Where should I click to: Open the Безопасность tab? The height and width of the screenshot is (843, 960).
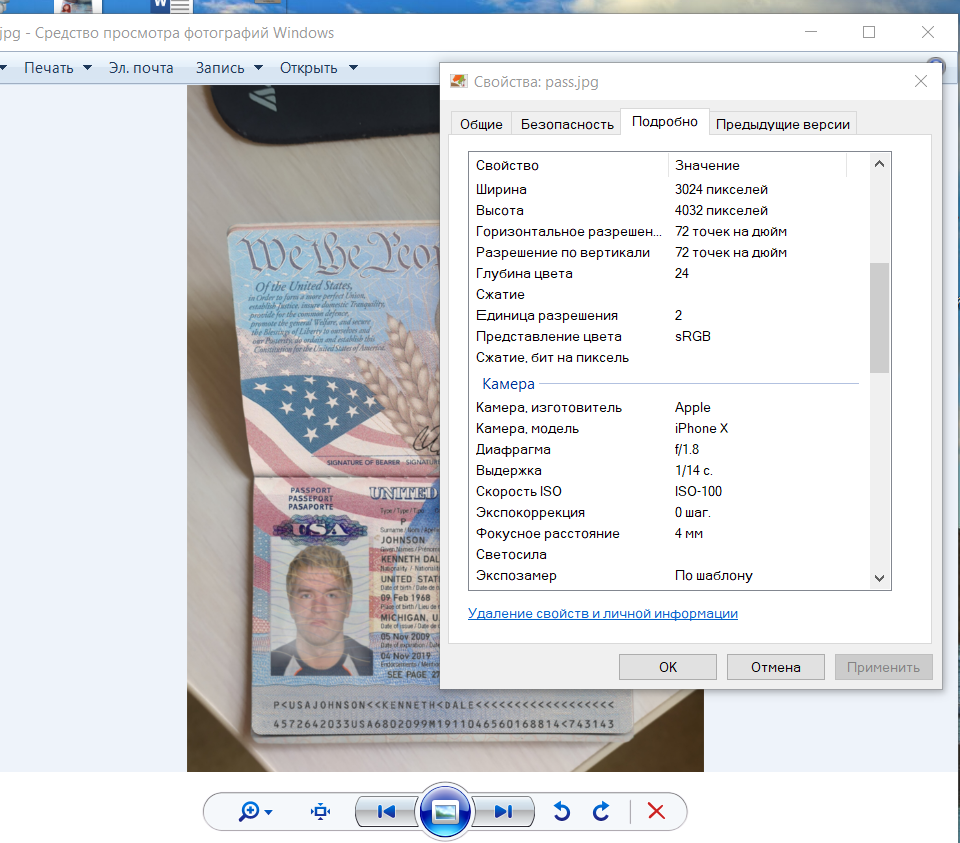[x=567, y=124]
